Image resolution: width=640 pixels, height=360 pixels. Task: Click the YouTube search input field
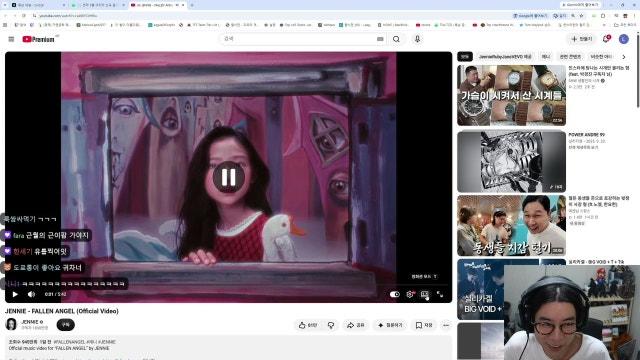(299, 39)
